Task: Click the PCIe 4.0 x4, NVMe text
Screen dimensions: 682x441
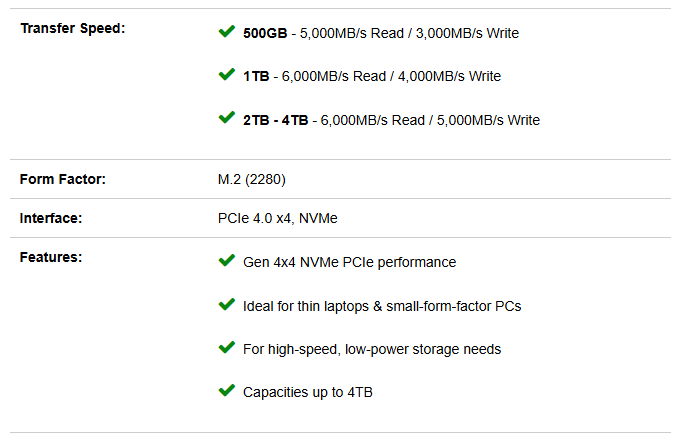Action: tap(277, 218)
